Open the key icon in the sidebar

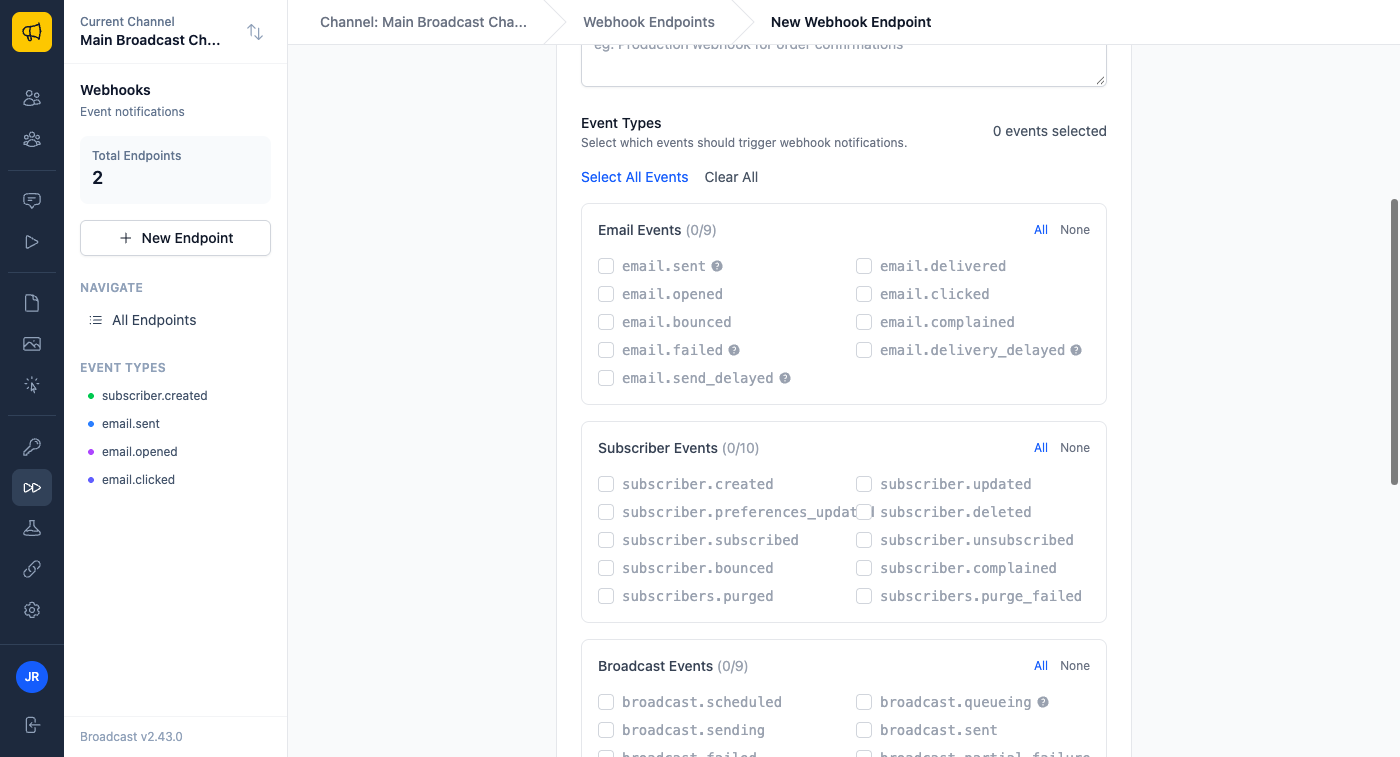point(32,446)
